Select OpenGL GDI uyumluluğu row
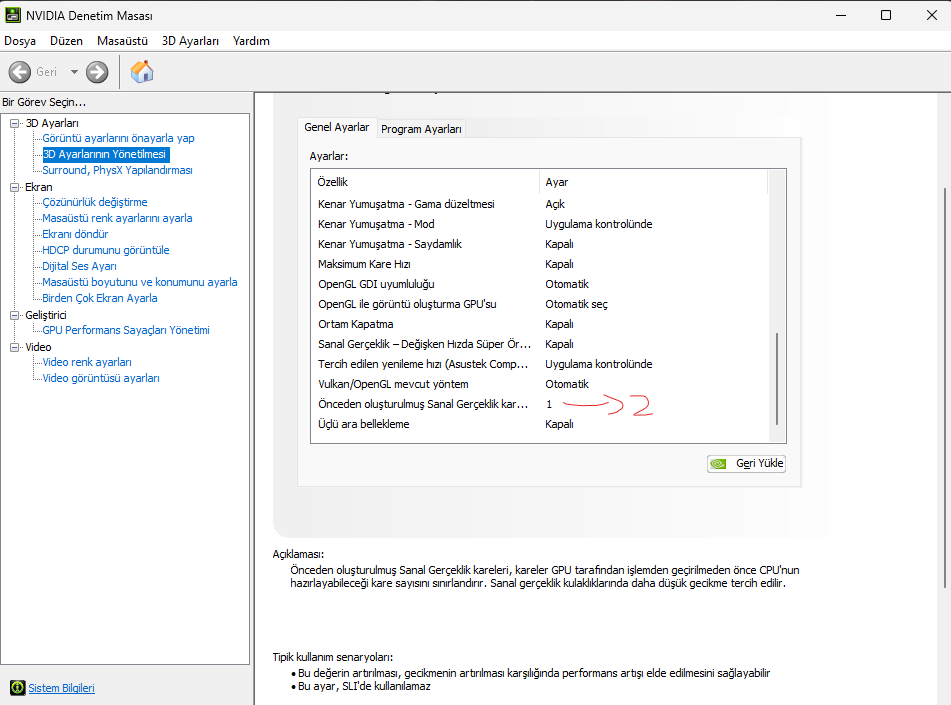The height and width of the screenshot is (705, 951). pyautogui.click(x=540, y=285)
